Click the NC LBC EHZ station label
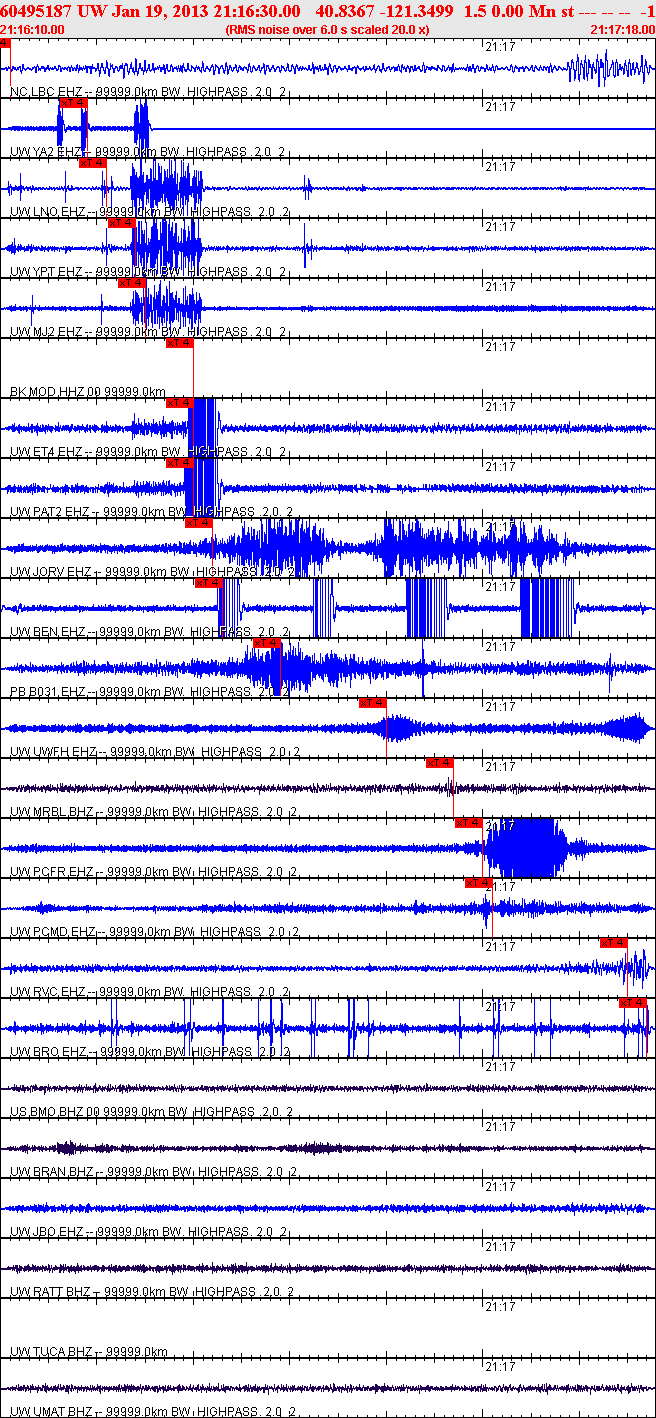Screen dimensions: 656x1418 coord(148,92)
